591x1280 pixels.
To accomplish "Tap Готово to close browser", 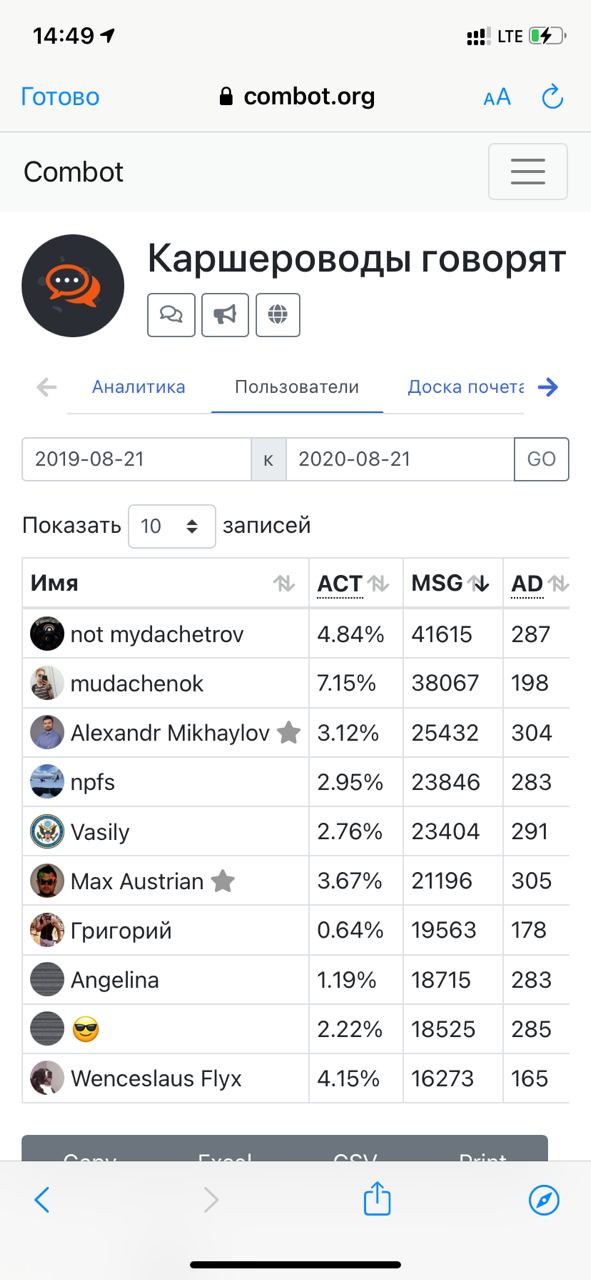I will point(60,97).
